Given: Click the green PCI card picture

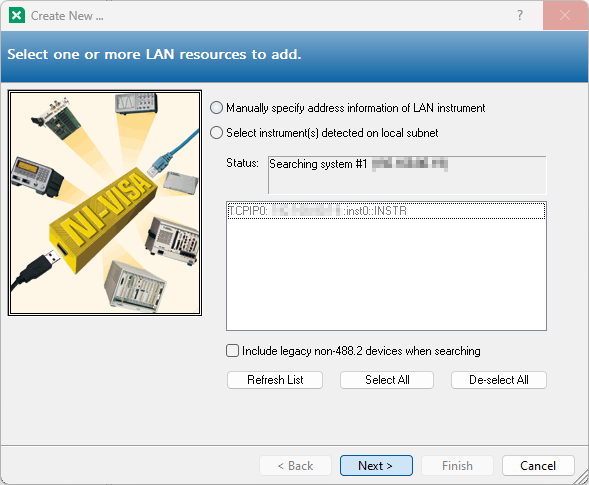Looking at the screenshot, I should [x=56, y=118].
